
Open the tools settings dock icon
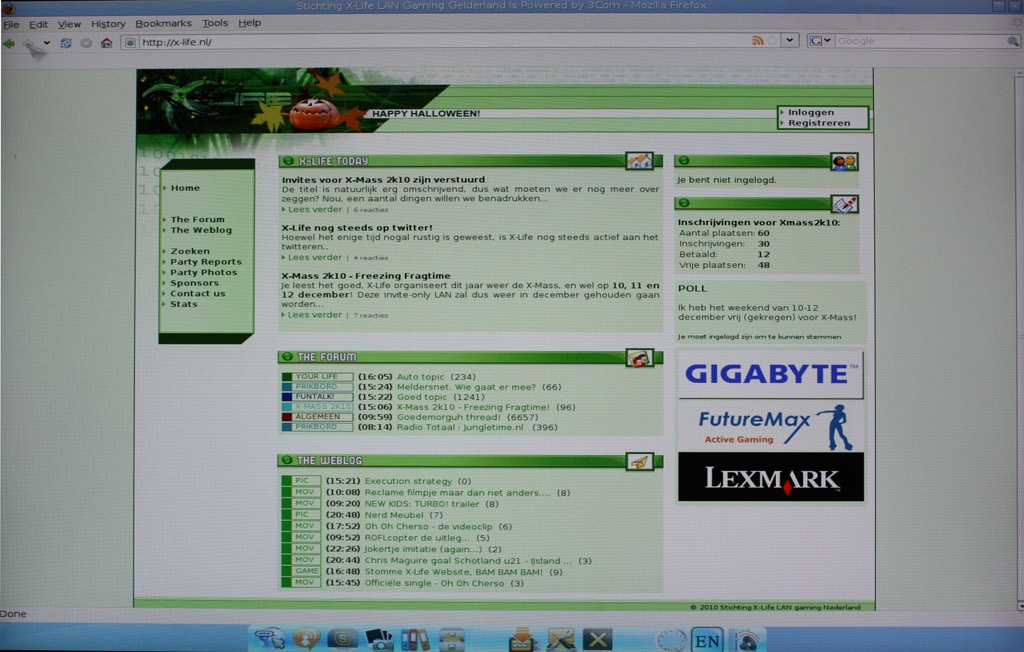[560, 639]
